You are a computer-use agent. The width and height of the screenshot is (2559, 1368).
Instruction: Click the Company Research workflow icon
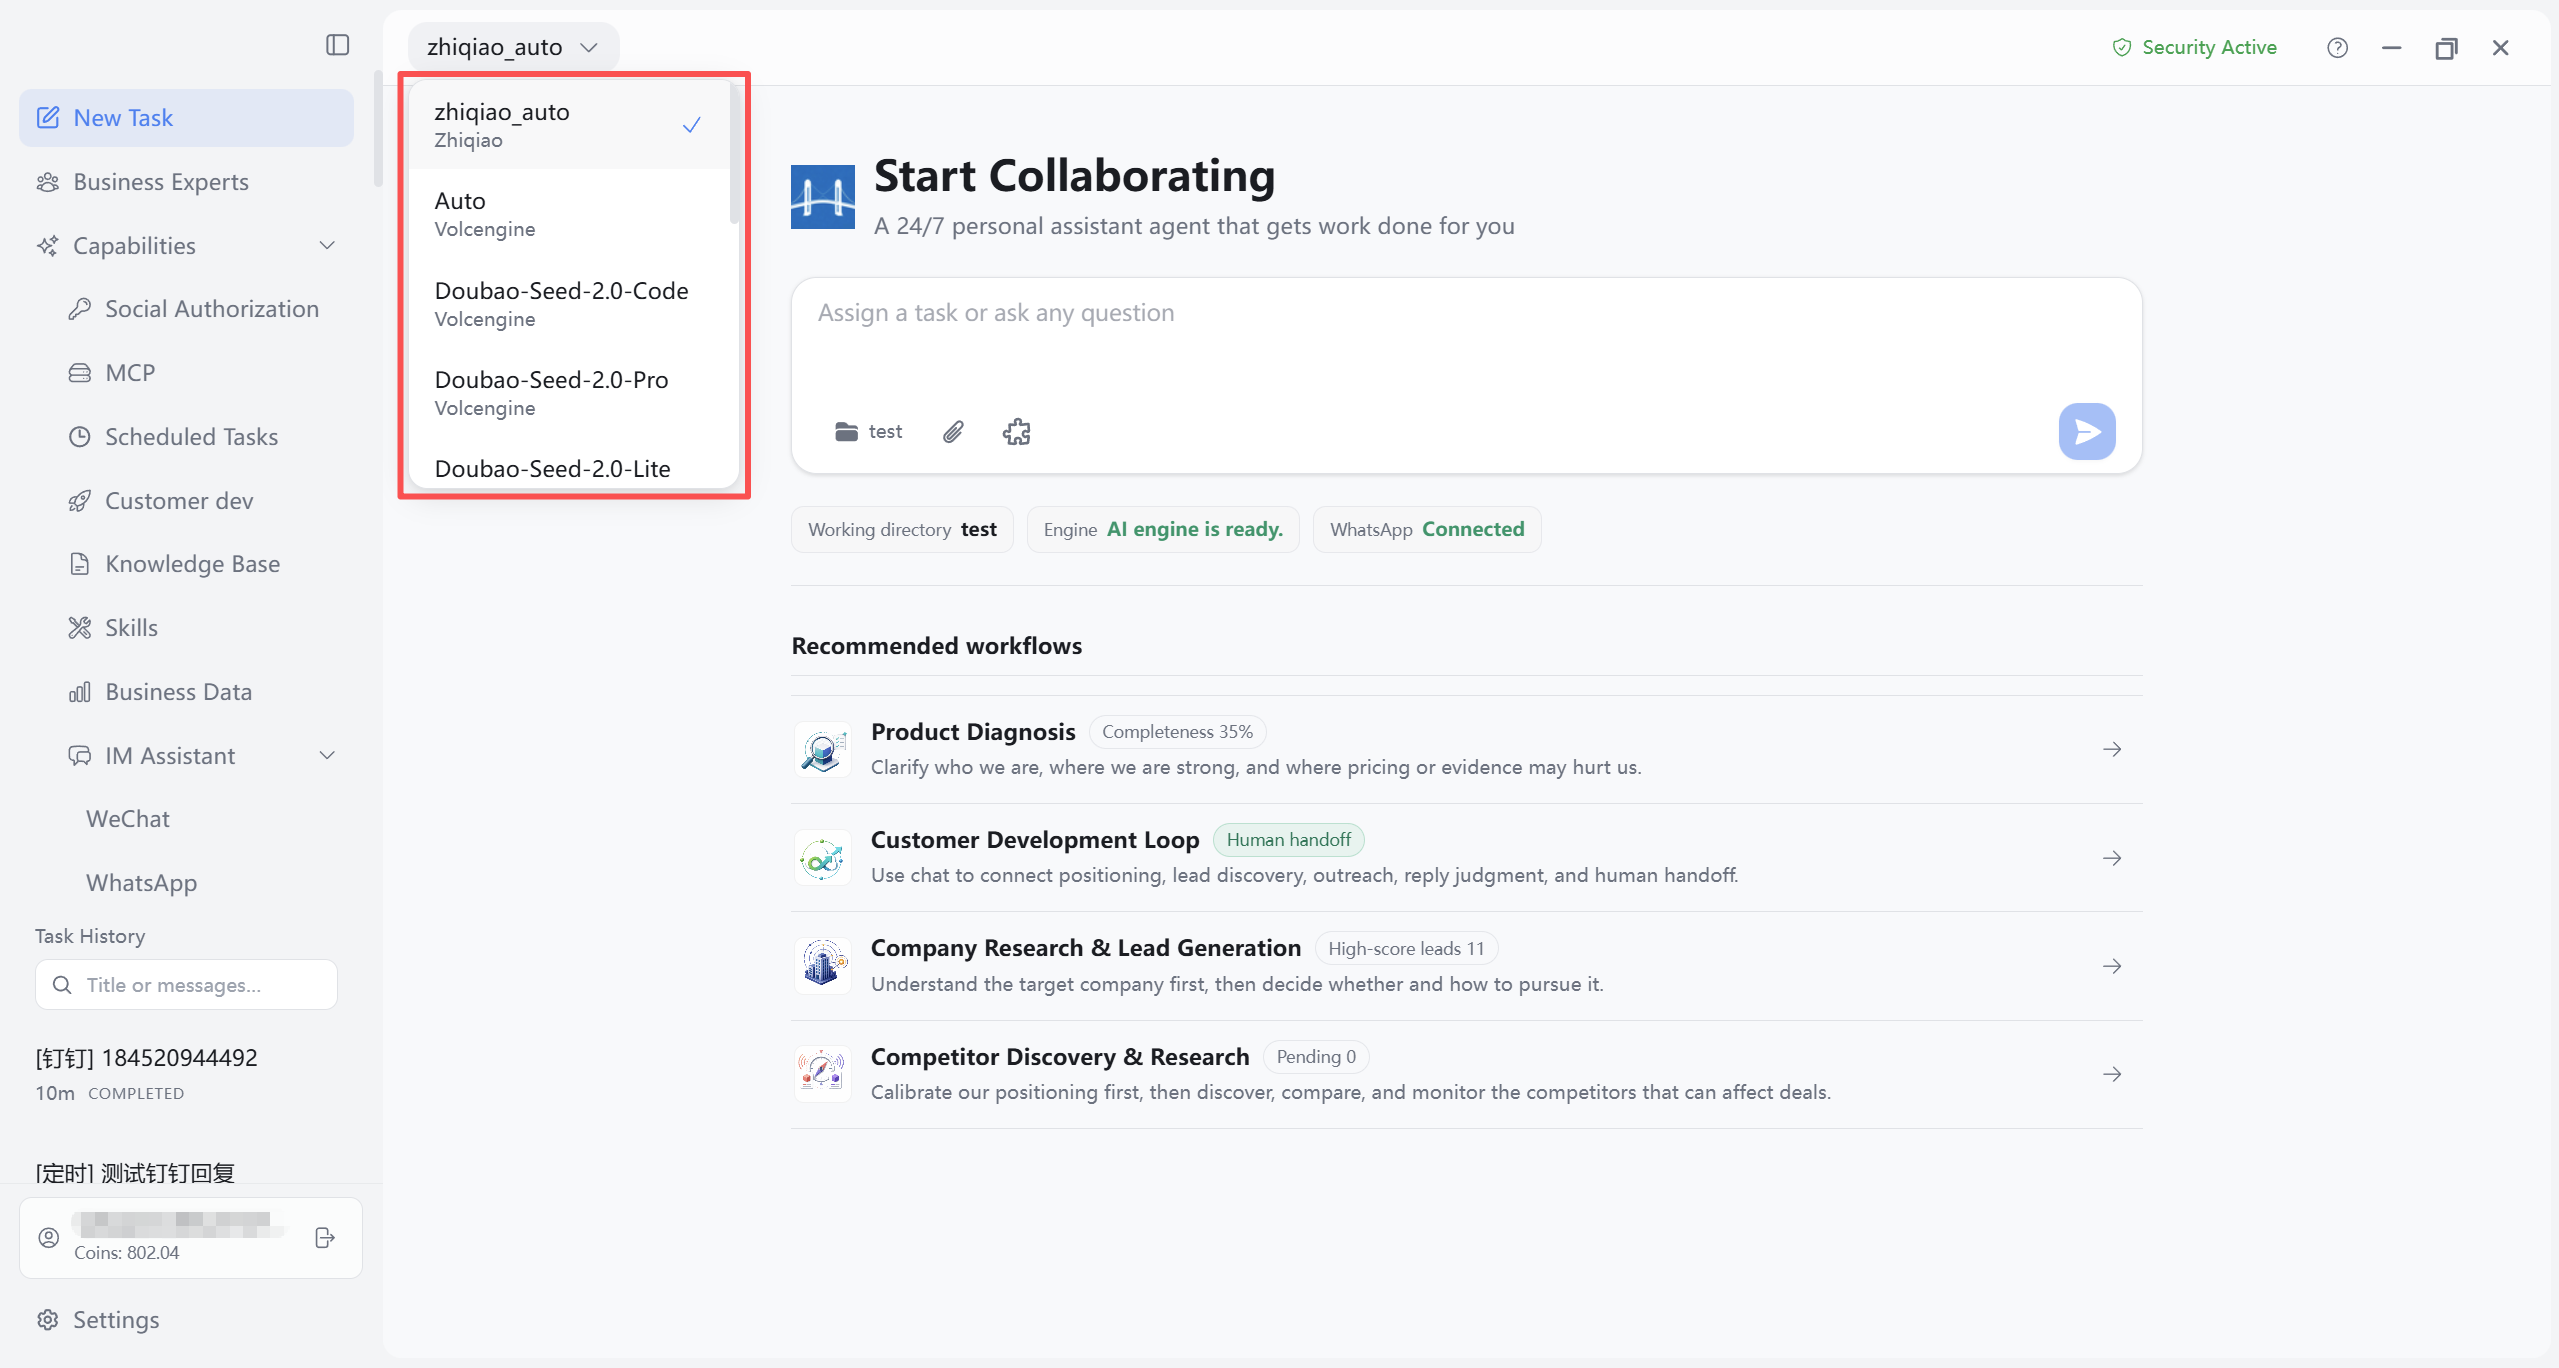tap(823, 966)
